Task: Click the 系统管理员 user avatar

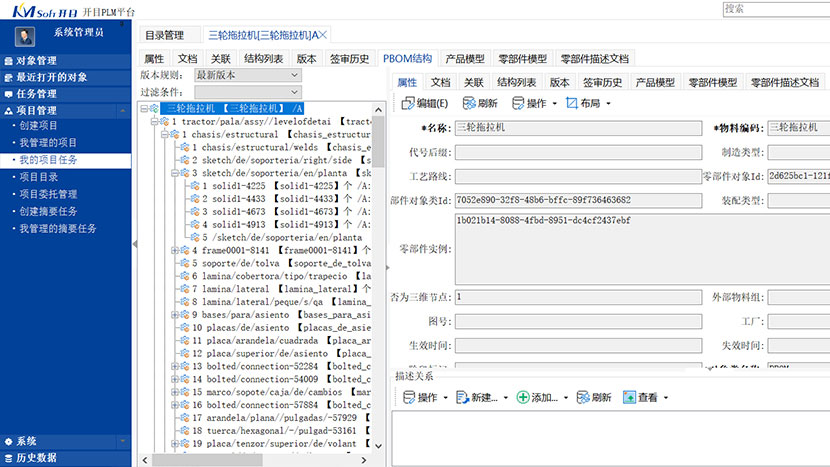Action: [x=23, y=35]
